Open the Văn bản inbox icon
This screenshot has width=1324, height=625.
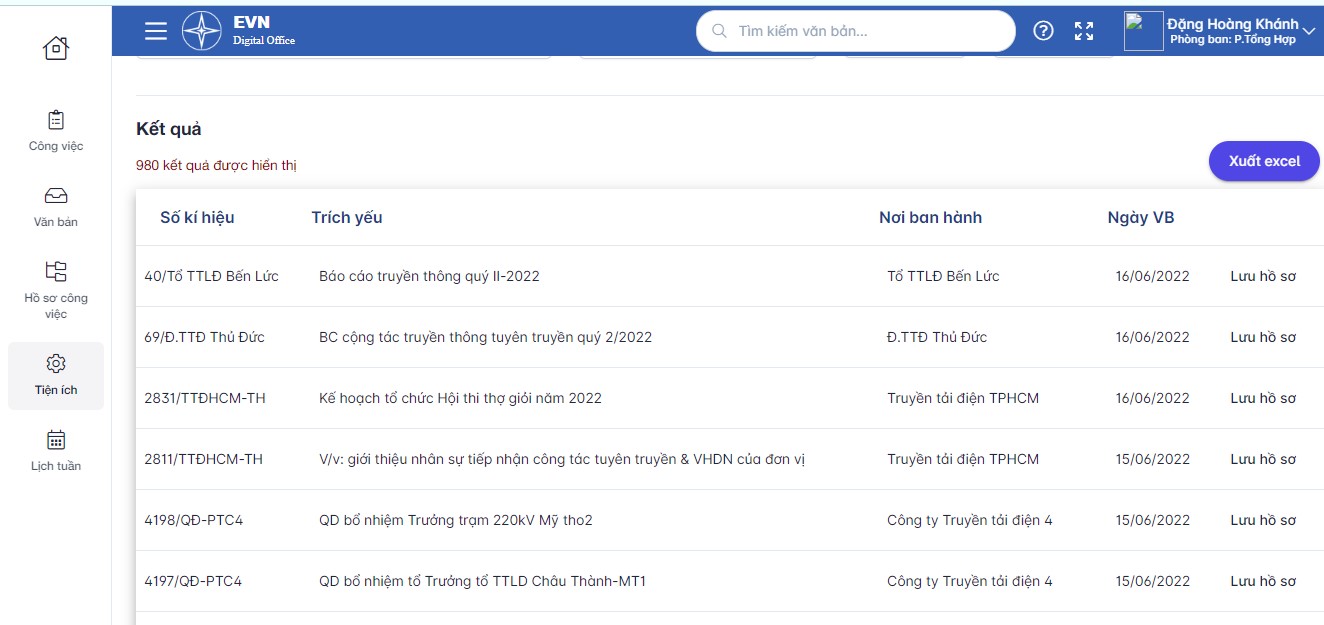56,196
